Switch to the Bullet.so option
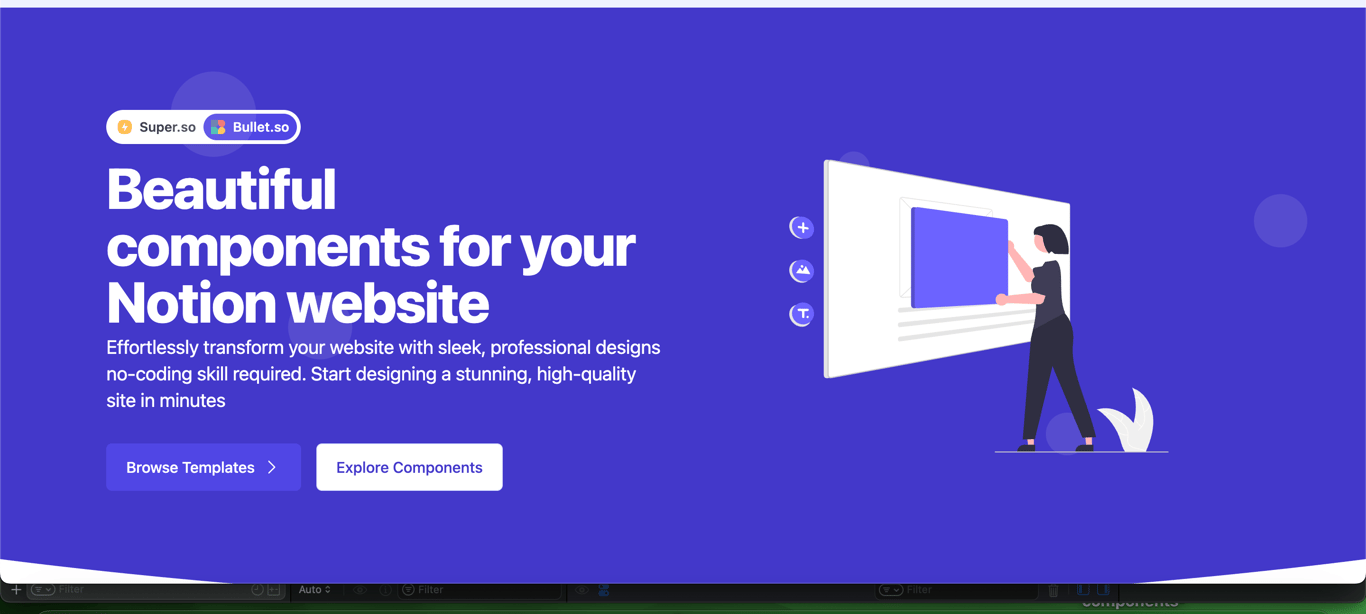The image size is (1366, 614). [250, 127]
